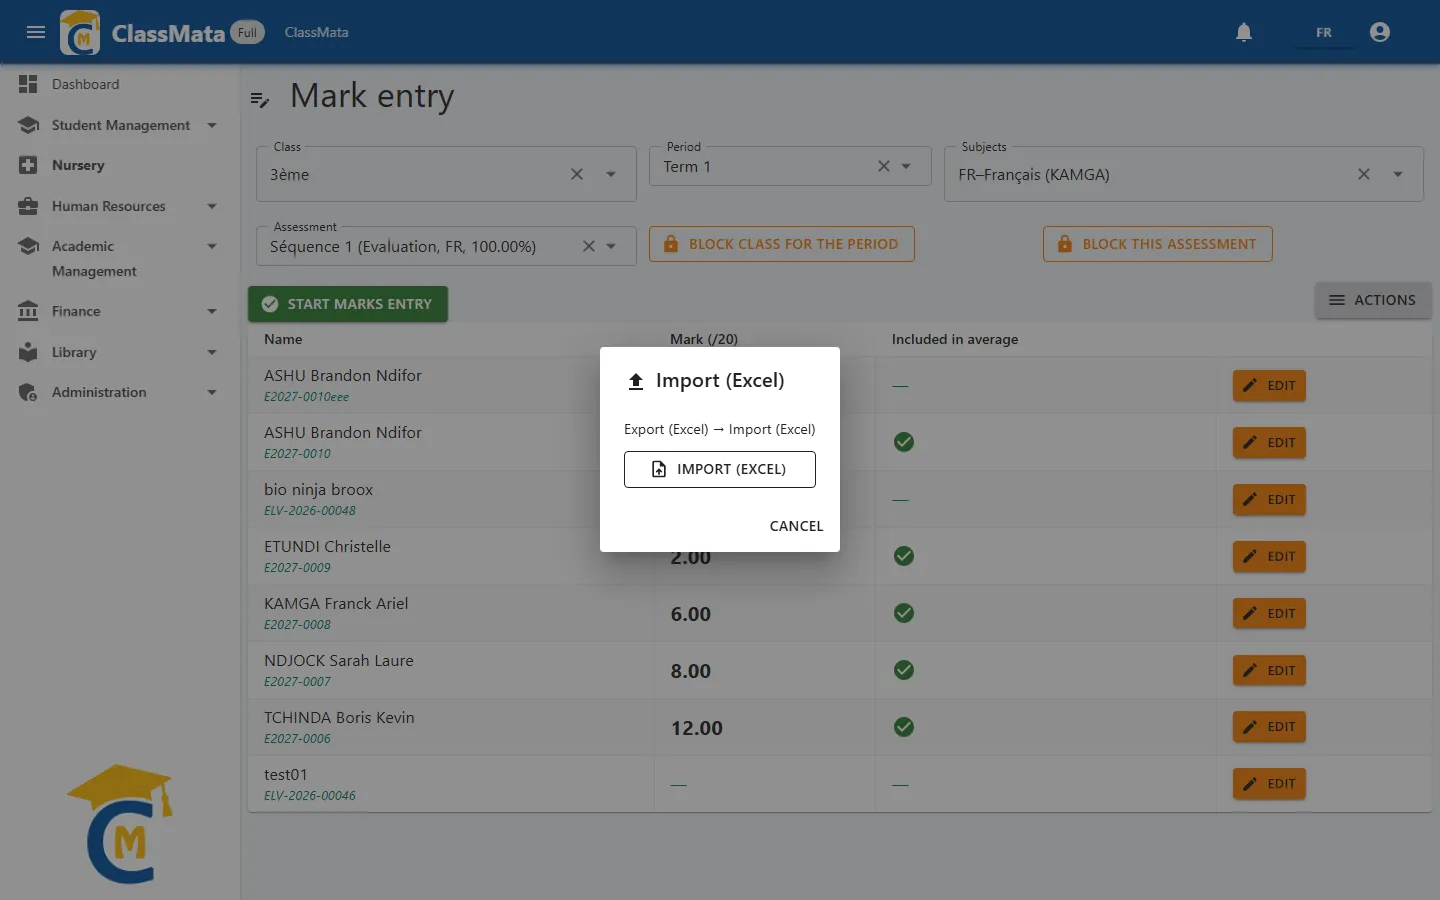Clear the Assessment Séquence 1 selection
This screenshot has height=900, width=1440.
coord(589,246)
